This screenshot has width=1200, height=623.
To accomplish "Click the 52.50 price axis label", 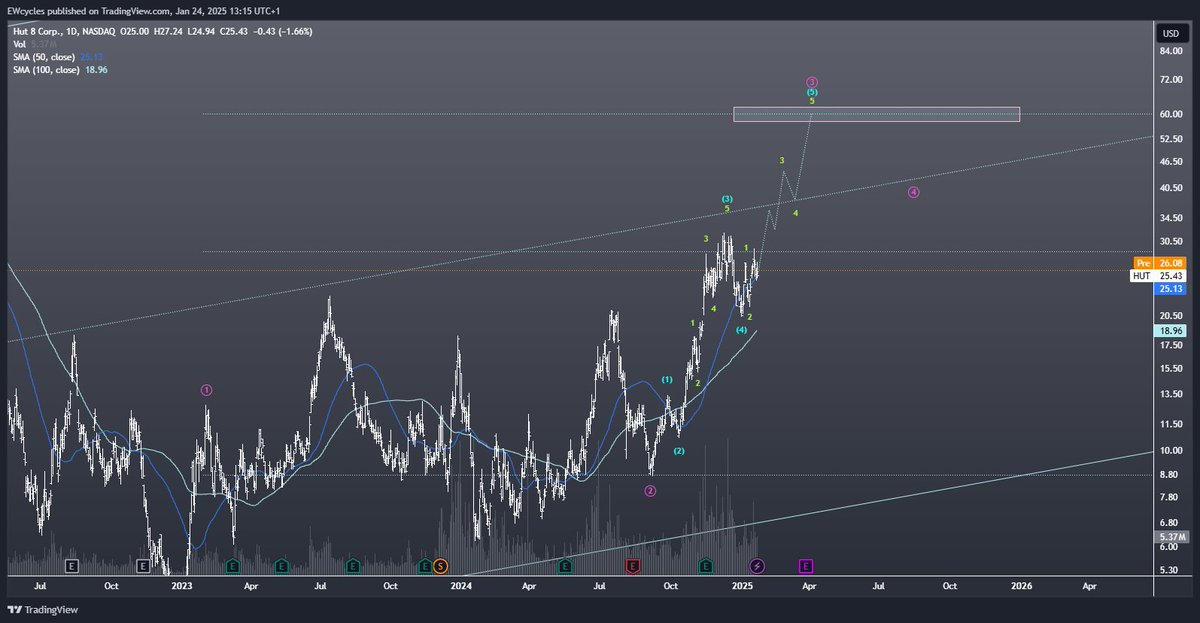I will 1170,138.
